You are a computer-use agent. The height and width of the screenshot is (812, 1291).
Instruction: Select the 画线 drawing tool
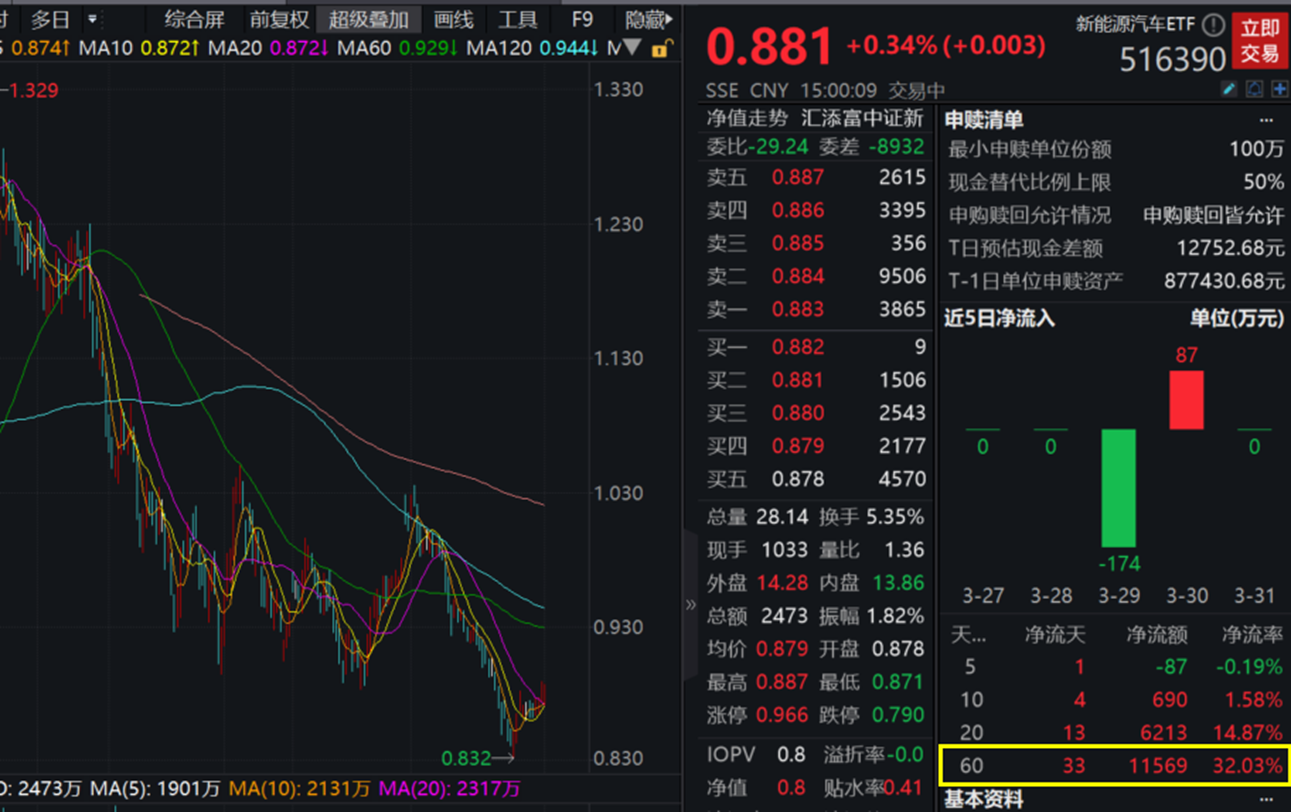pos(453,18)
